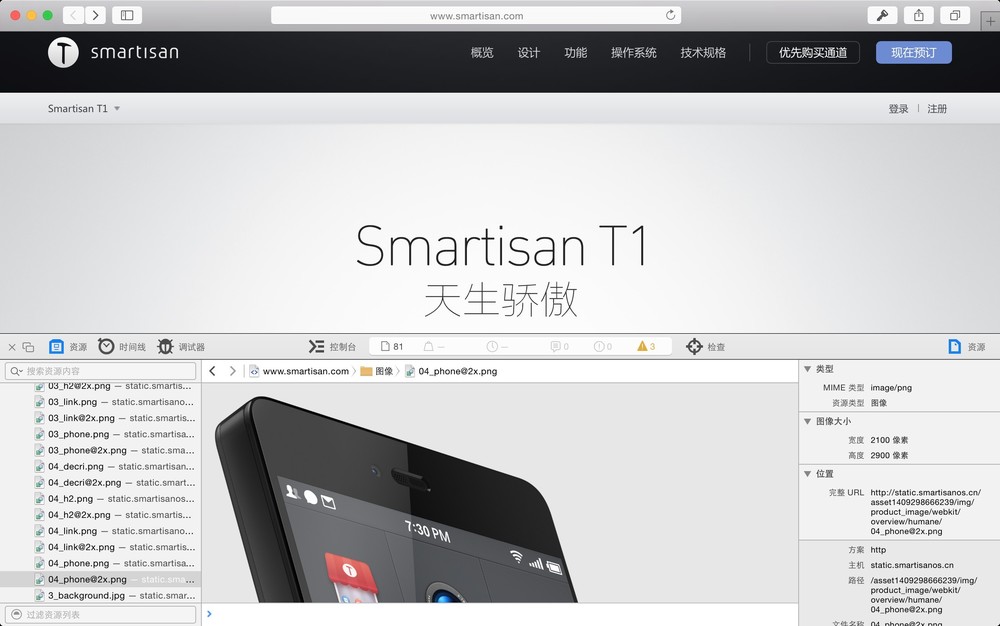Show all tabs overview in Safari
This screenshot has width=1000, height=626.
coord(955,15)
